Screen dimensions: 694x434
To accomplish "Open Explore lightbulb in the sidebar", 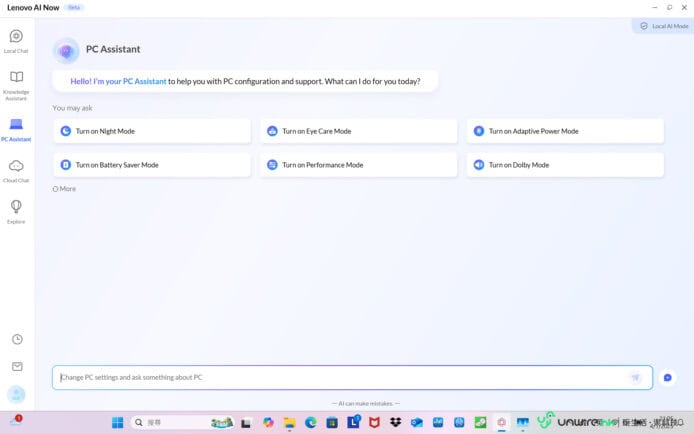I will click(x=16, y=211).
